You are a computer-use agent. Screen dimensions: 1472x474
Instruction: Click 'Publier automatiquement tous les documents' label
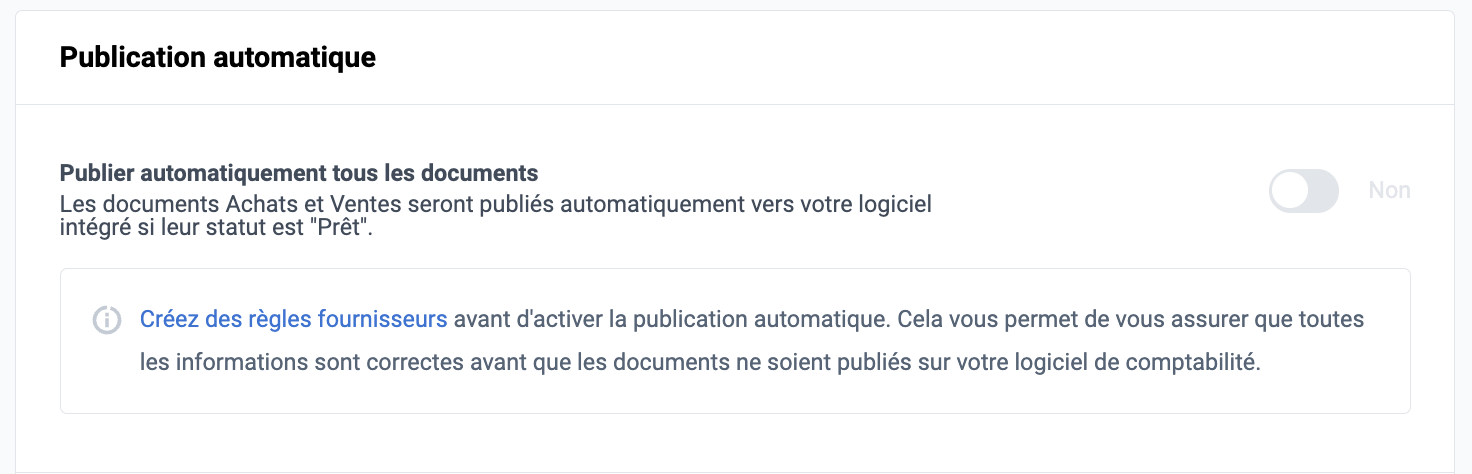coord(299,173)
